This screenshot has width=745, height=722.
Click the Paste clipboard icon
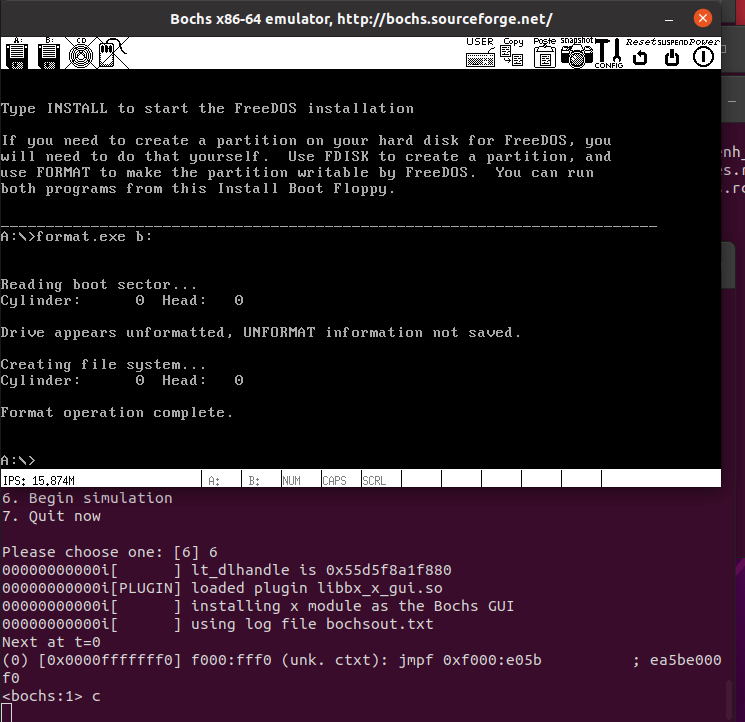pyautogui.click(x=544, y=53)
